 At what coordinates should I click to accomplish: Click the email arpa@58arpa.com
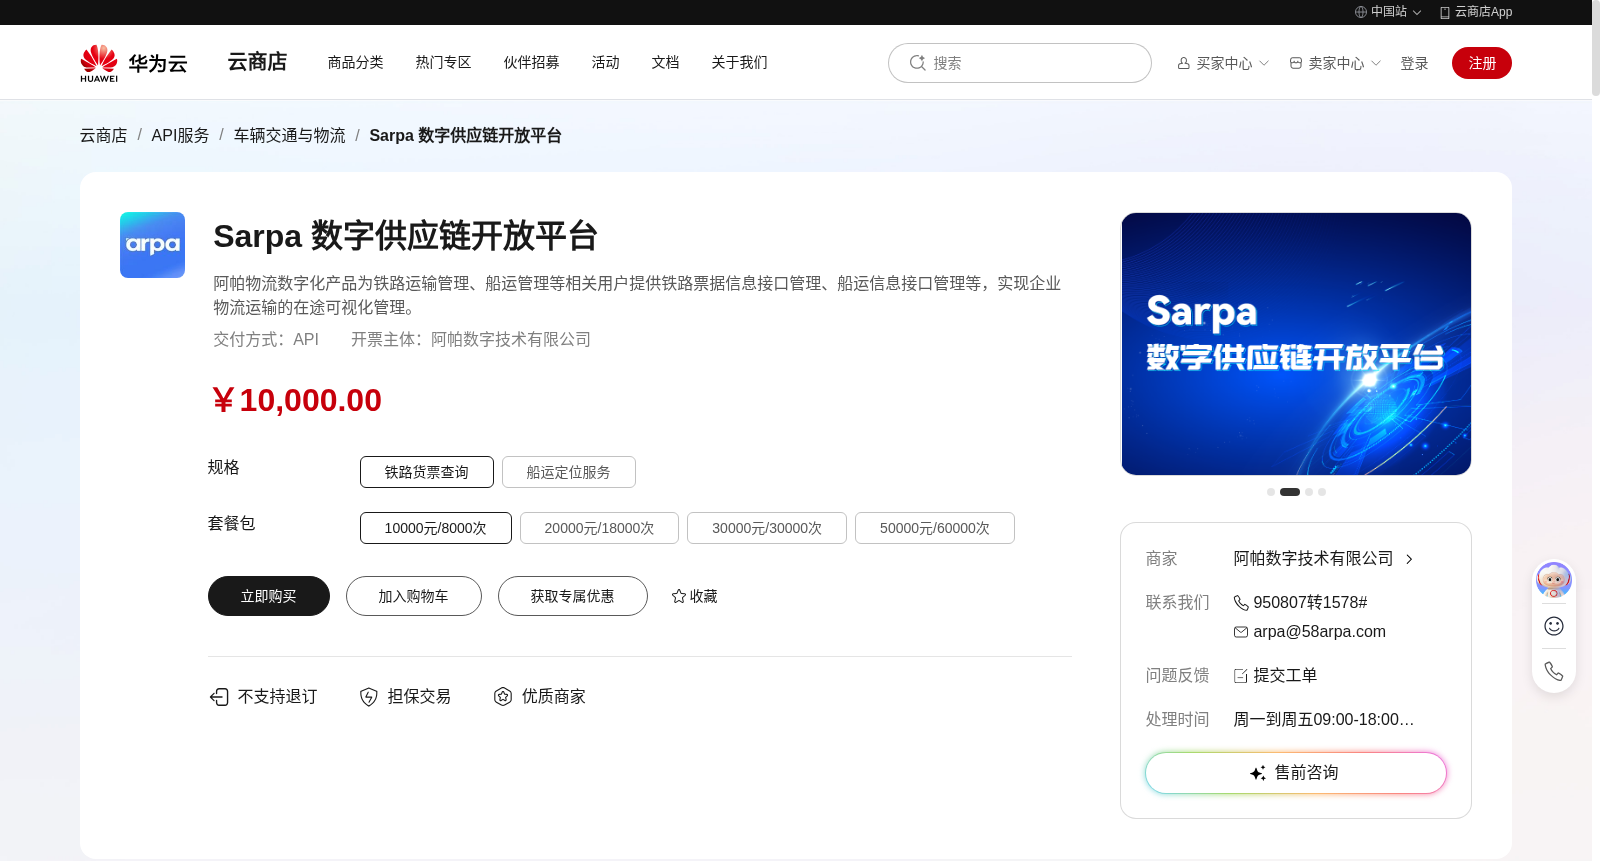(x=1320, y=632)
